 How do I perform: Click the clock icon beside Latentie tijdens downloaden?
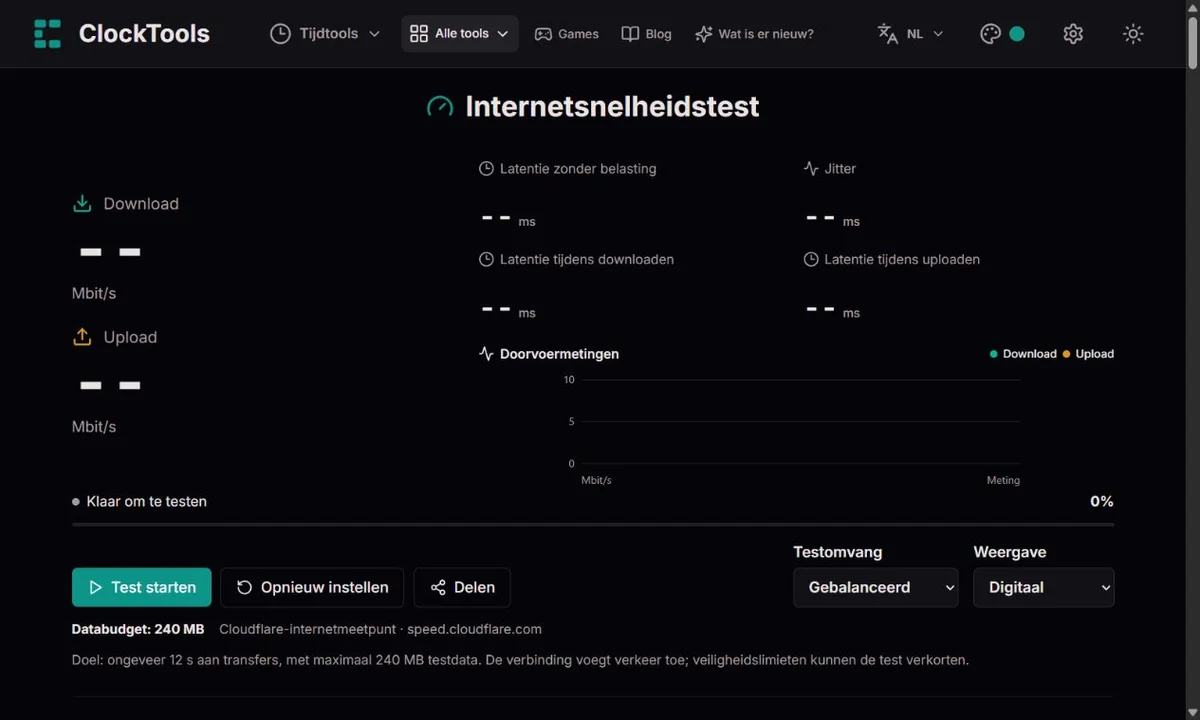[486, 260]
